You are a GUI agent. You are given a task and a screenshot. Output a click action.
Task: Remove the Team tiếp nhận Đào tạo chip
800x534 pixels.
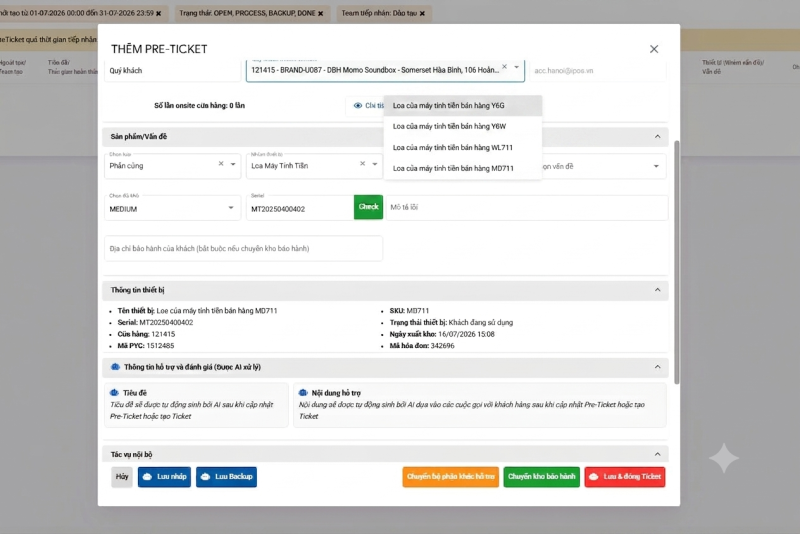tap(422, 13)
